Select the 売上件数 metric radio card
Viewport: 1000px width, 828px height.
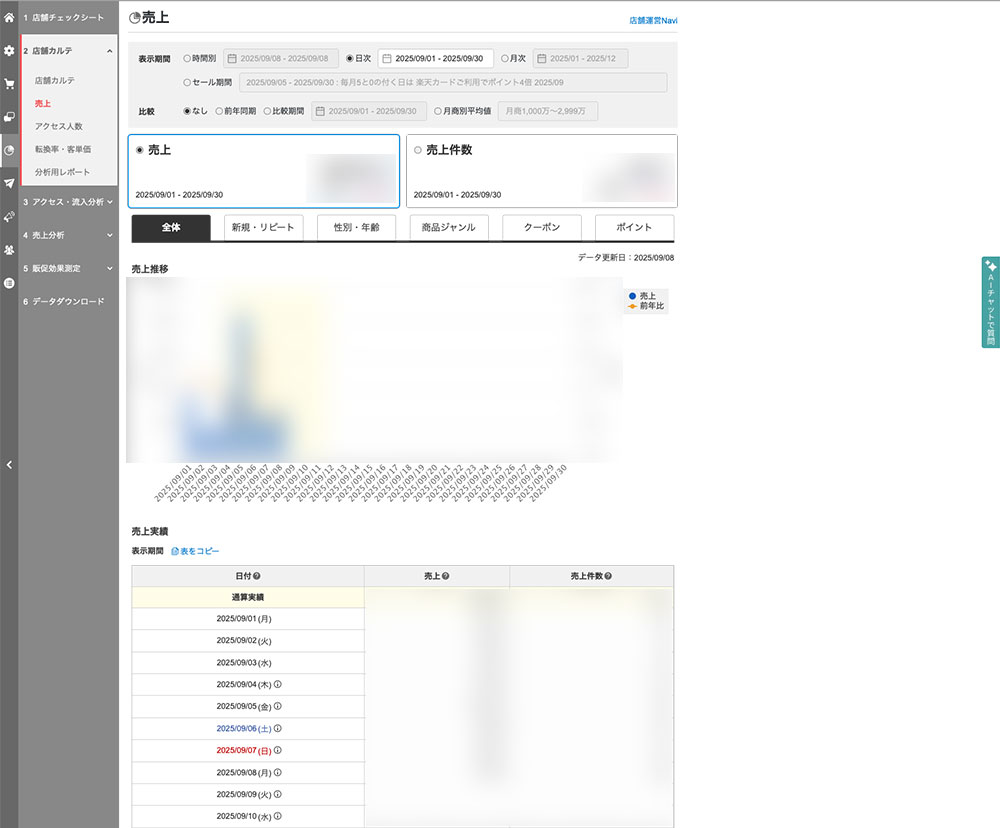[x=418, y=150]
